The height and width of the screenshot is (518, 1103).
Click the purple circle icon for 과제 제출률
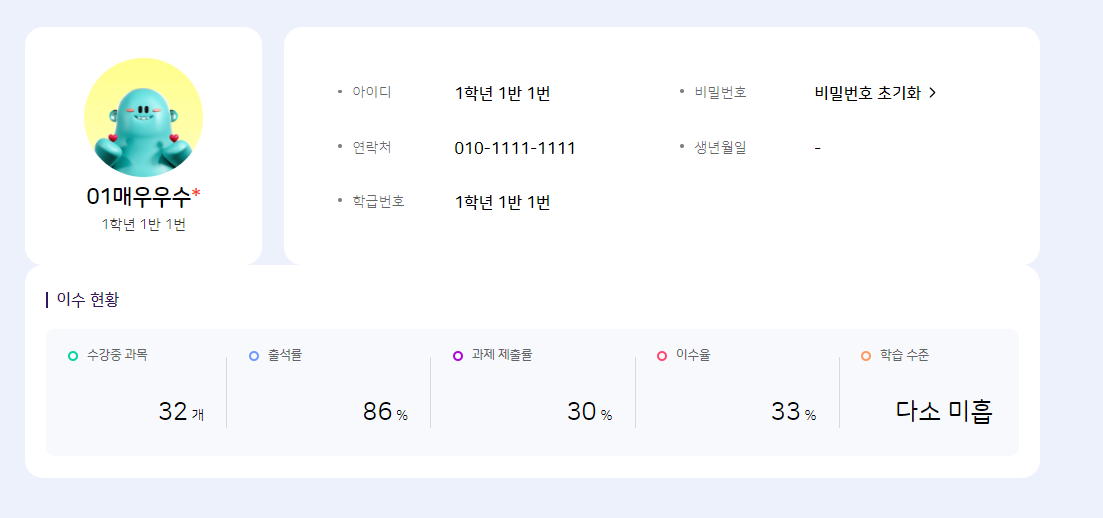[458, 356]
